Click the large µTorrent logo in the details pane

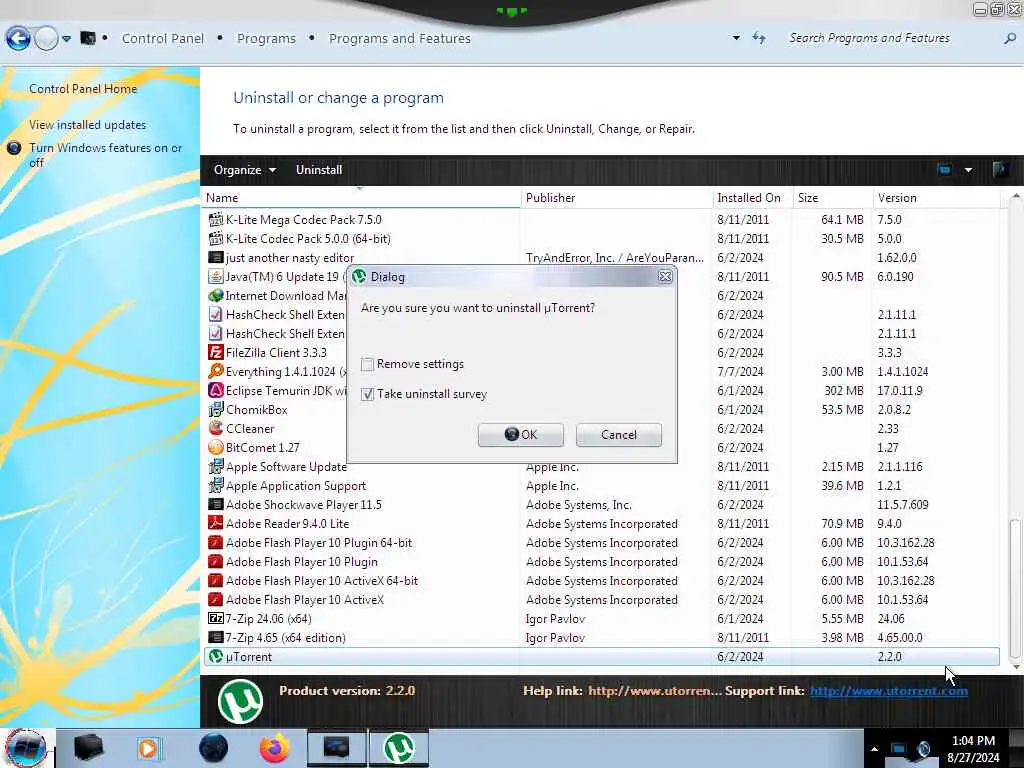[x=240, y=701]
